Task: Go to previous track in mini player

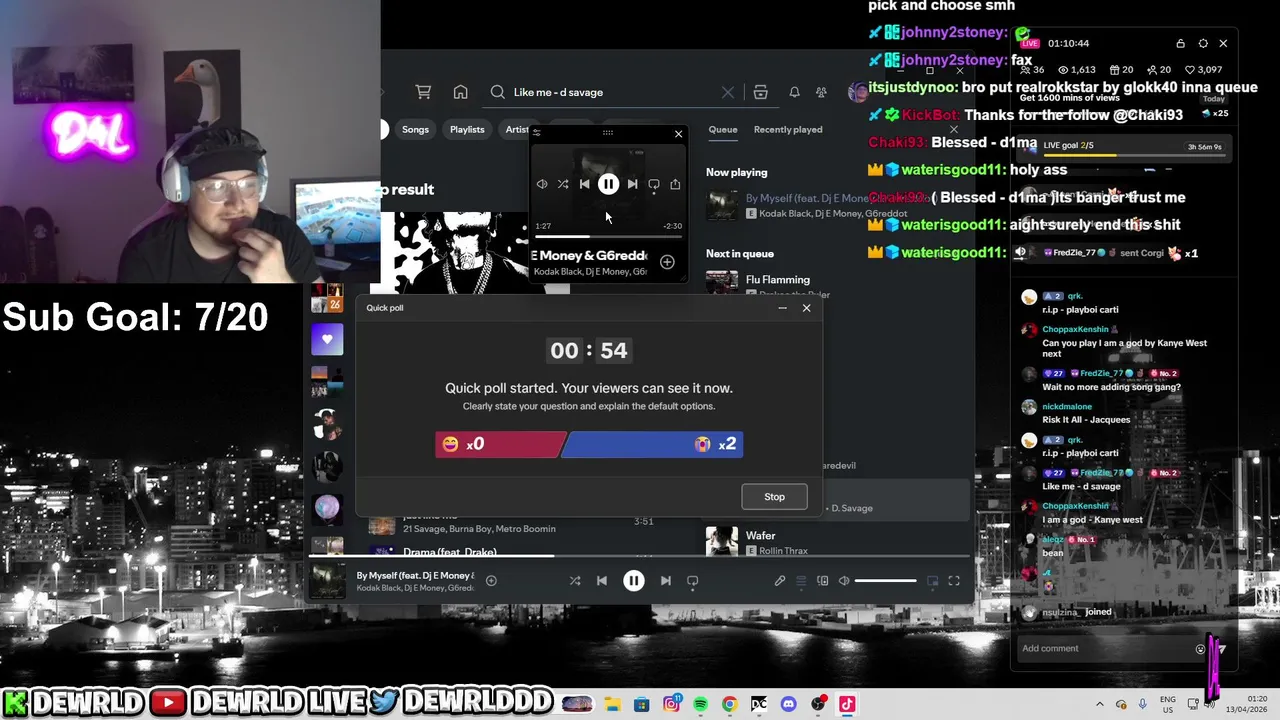Action: (584, 184)
